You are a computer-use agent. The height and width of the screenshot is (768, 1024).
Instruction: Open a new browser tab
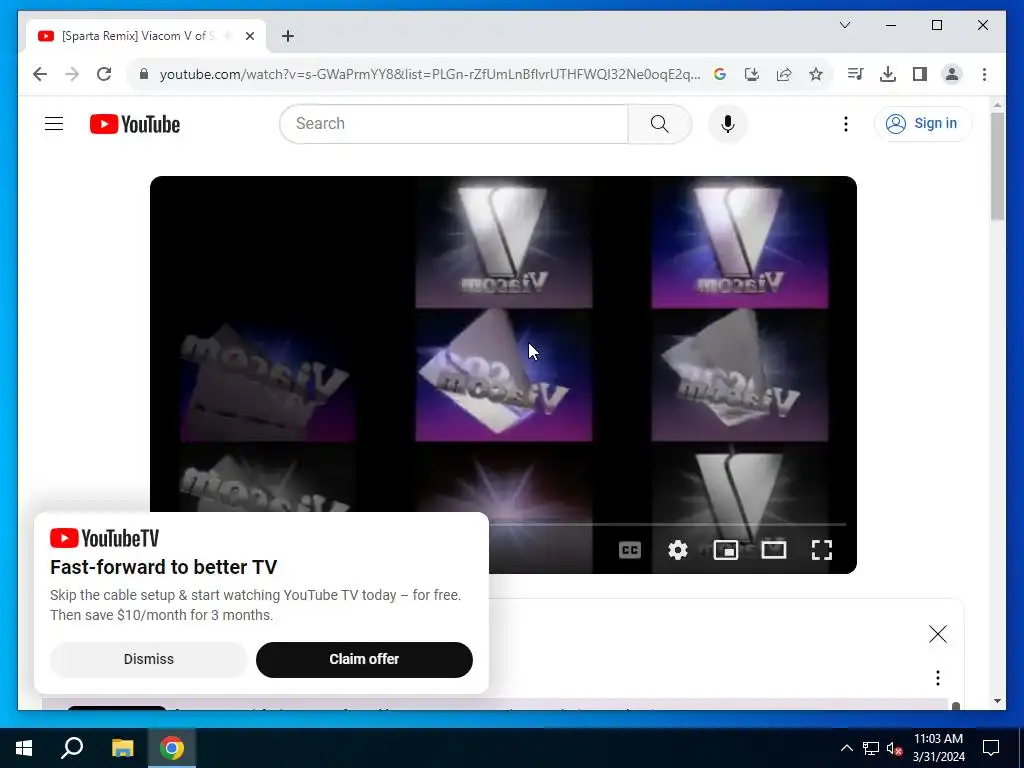click(x=288, y=36)
